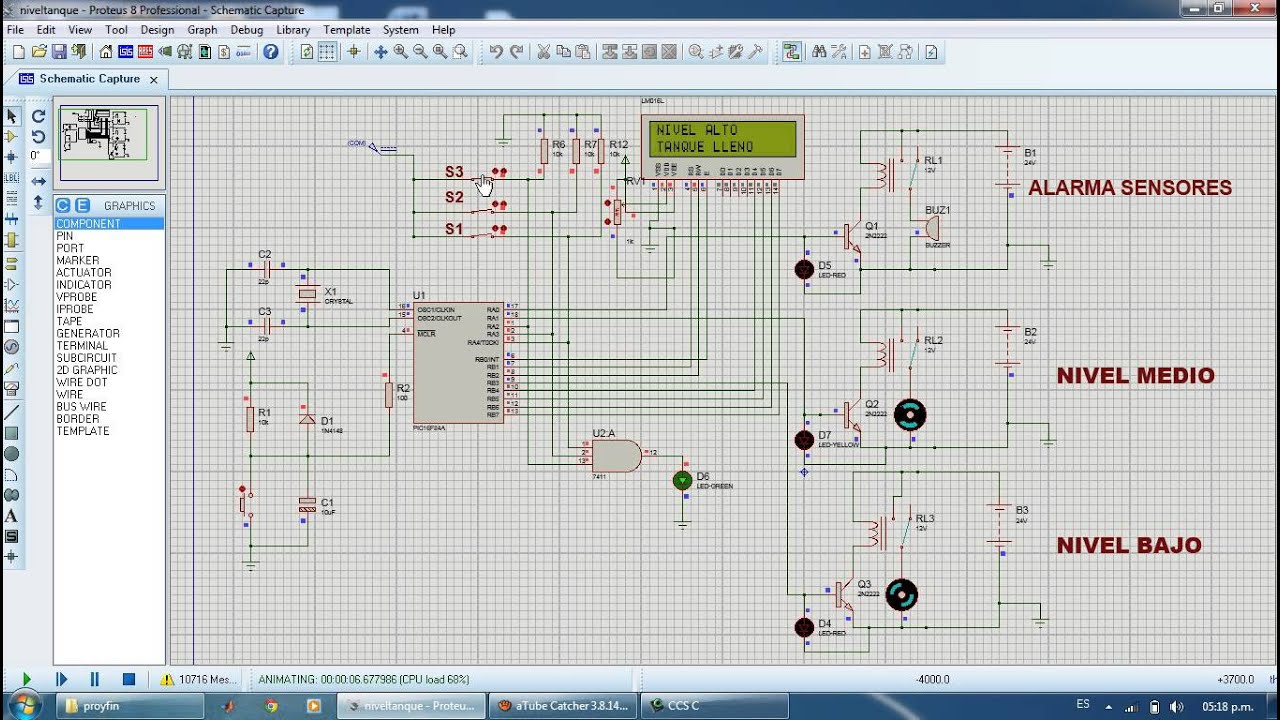Image resolution: width=1280 pixels, height=720 pixels.
Task: Stop the simulation
Action: [x=129, y=679]
